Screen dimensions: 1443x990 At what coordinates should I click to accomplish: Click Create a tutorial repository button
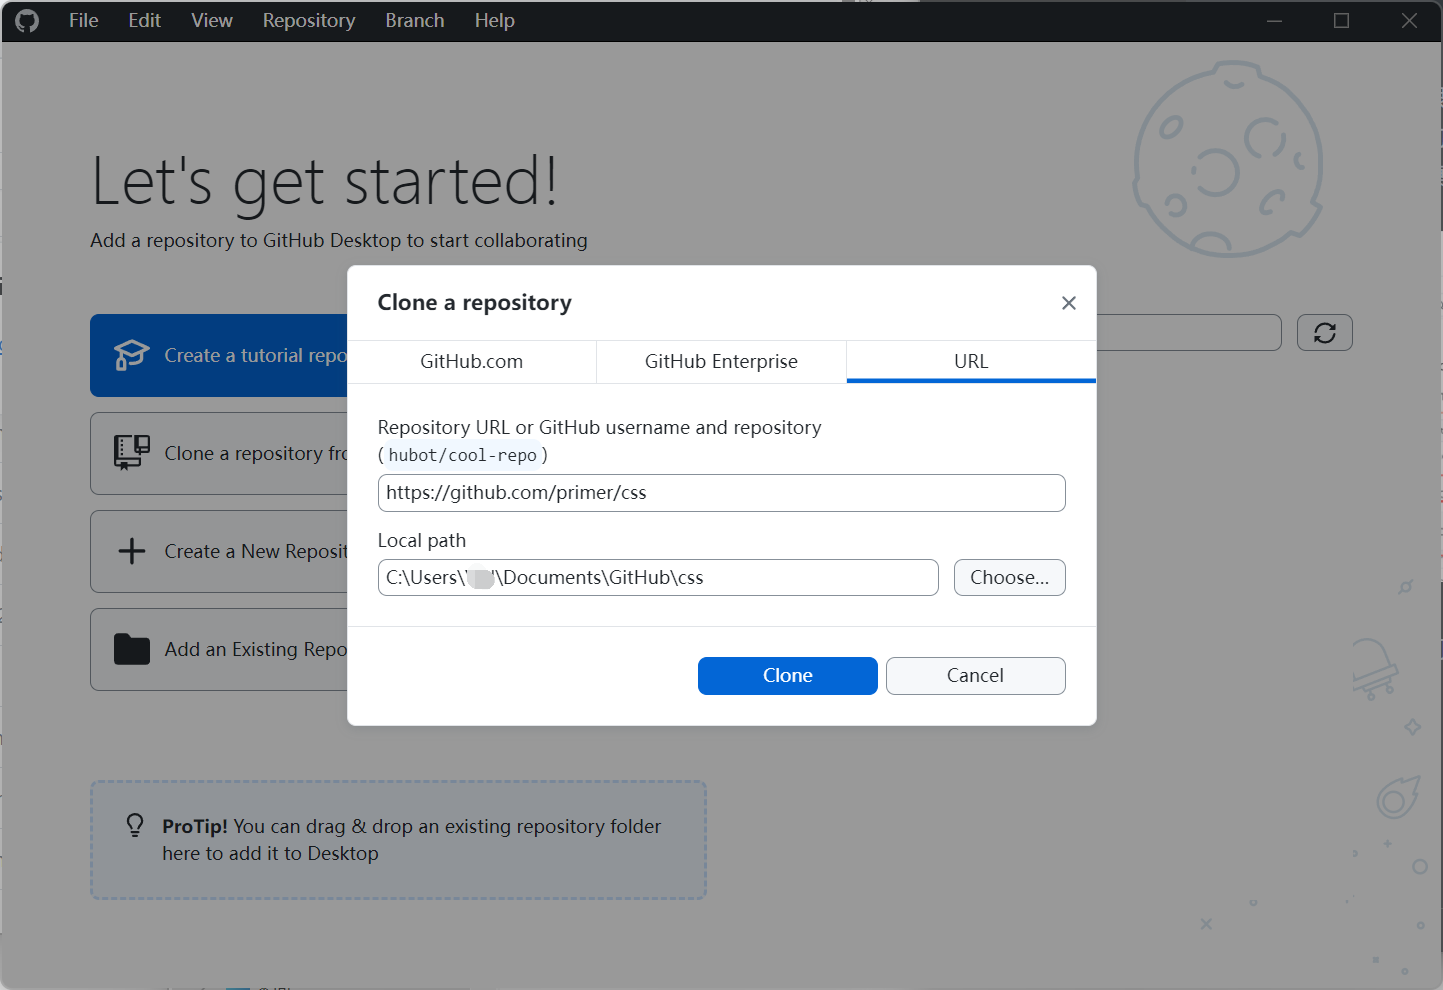coord(219,356)
